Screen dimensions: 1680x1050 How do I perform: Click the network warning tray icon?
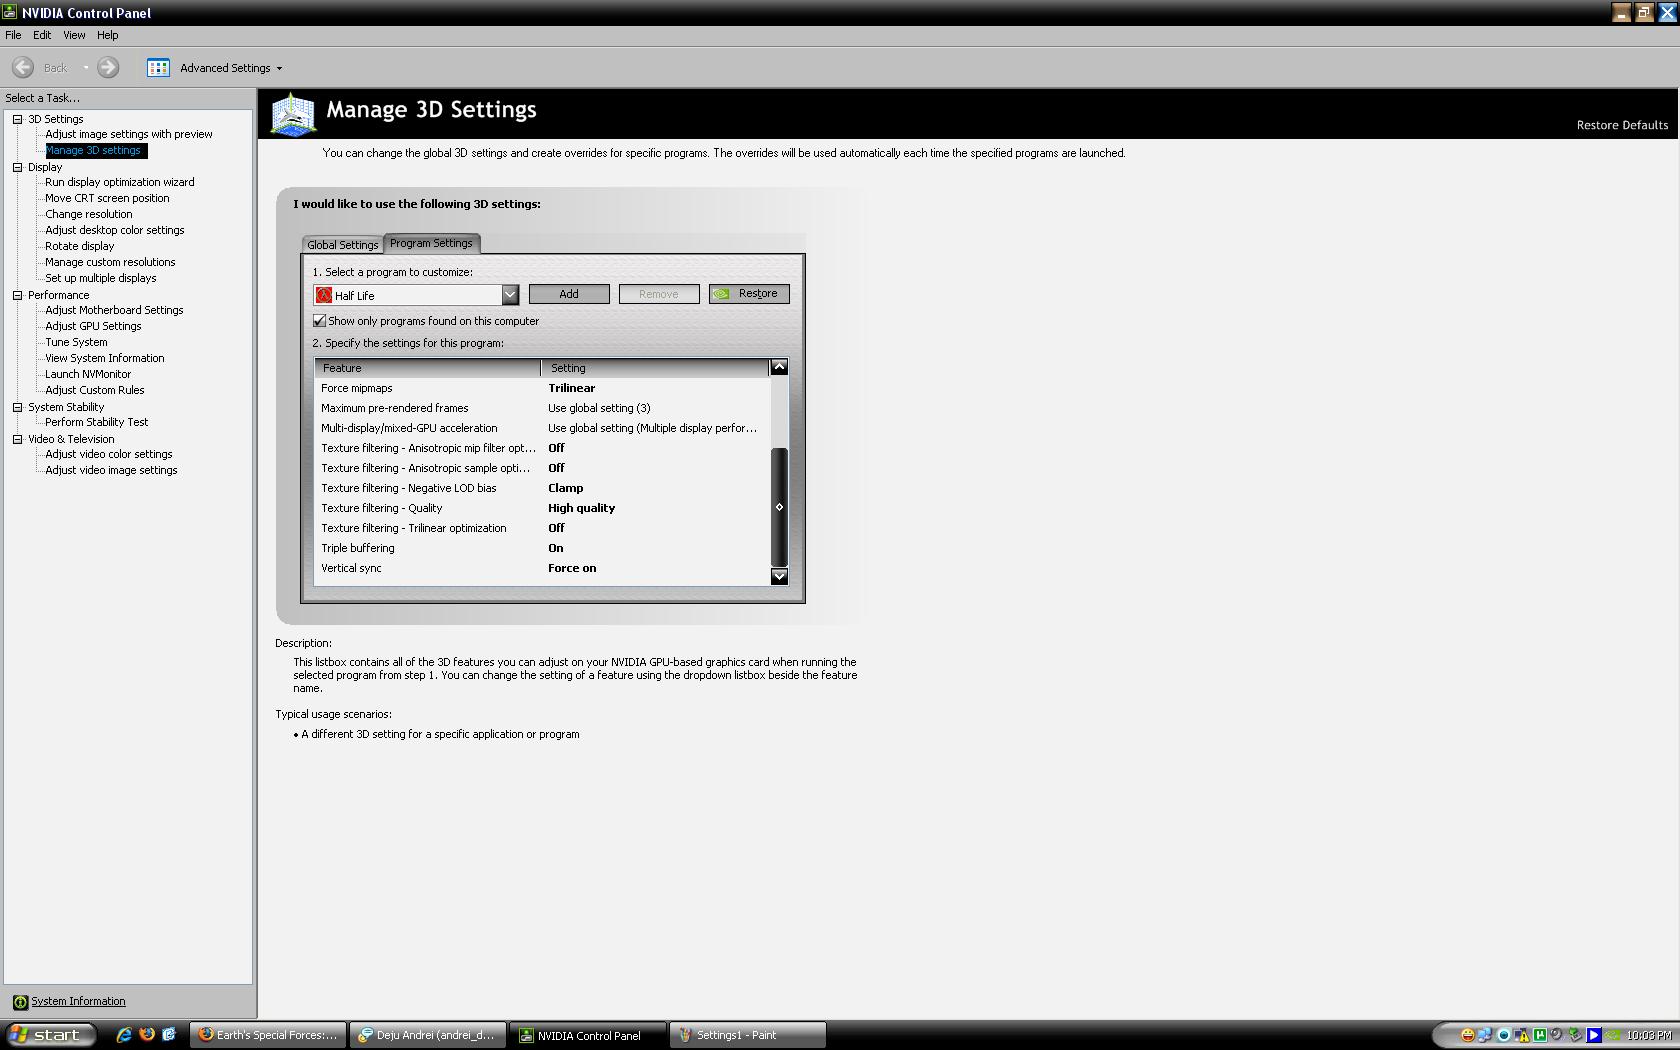[1522, 1035]
